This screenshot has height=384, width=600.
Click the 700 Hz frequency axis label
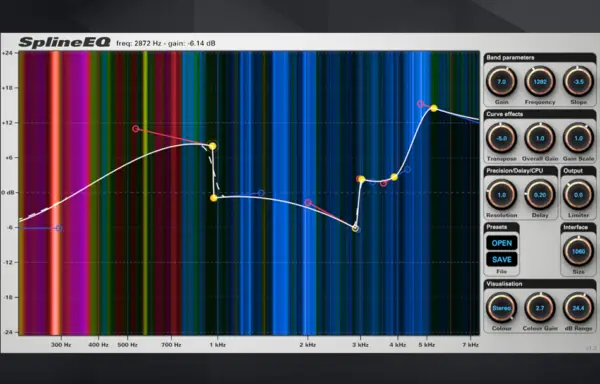click(171, 345)
